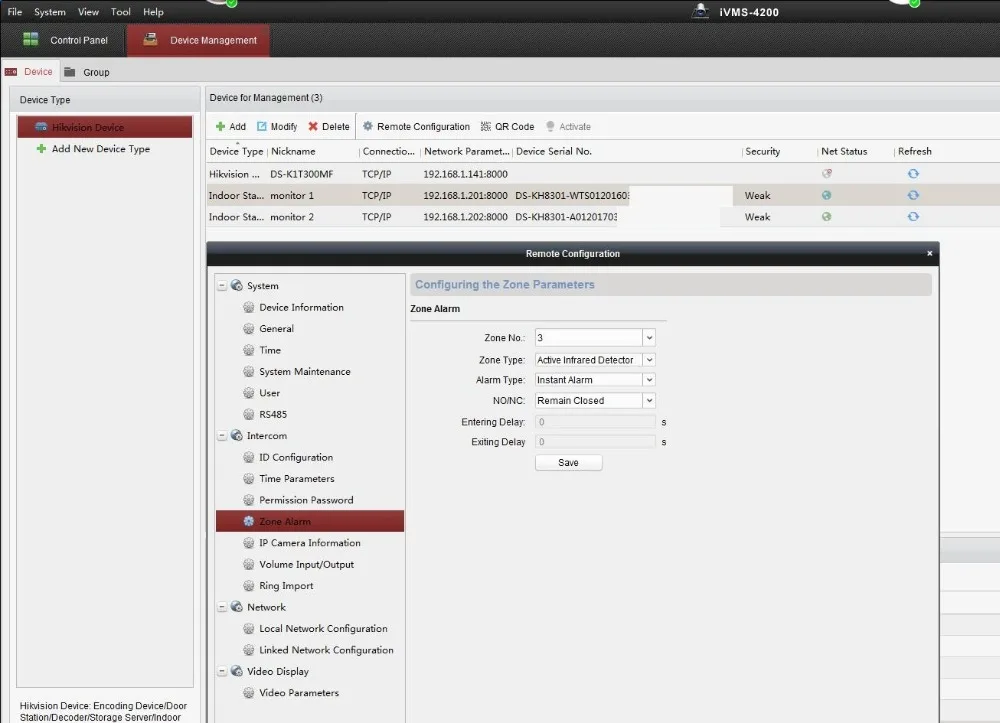
Task: Refresh the monitor 2 device row
Action: pyautogui.click(x=913, y=217)
